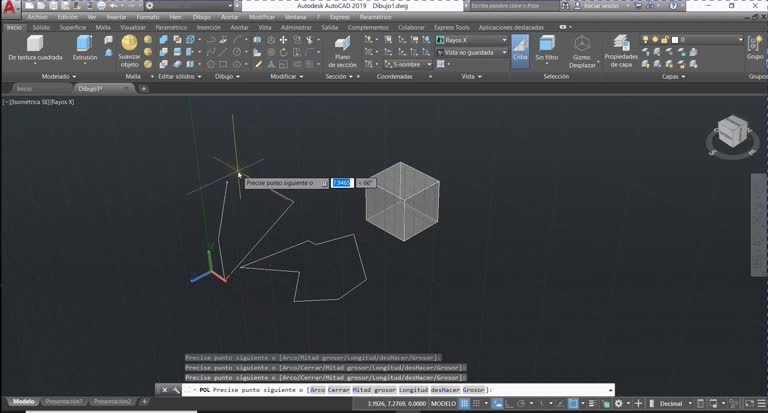Toggle ortho mode in status bar
This screenshot has width=768, height=413.
pyautogui.click(x=509, y=404)
